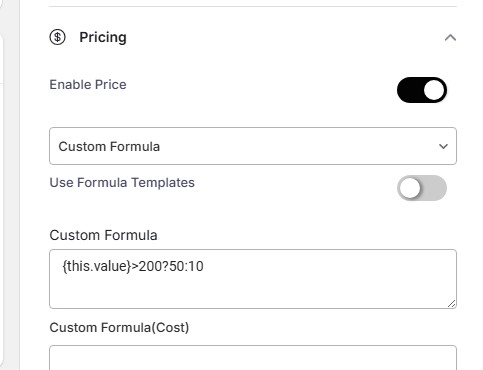The image size is (483, 370).
Task: Collapse the Pricing section with the chevron
Action: pos(450,37)
